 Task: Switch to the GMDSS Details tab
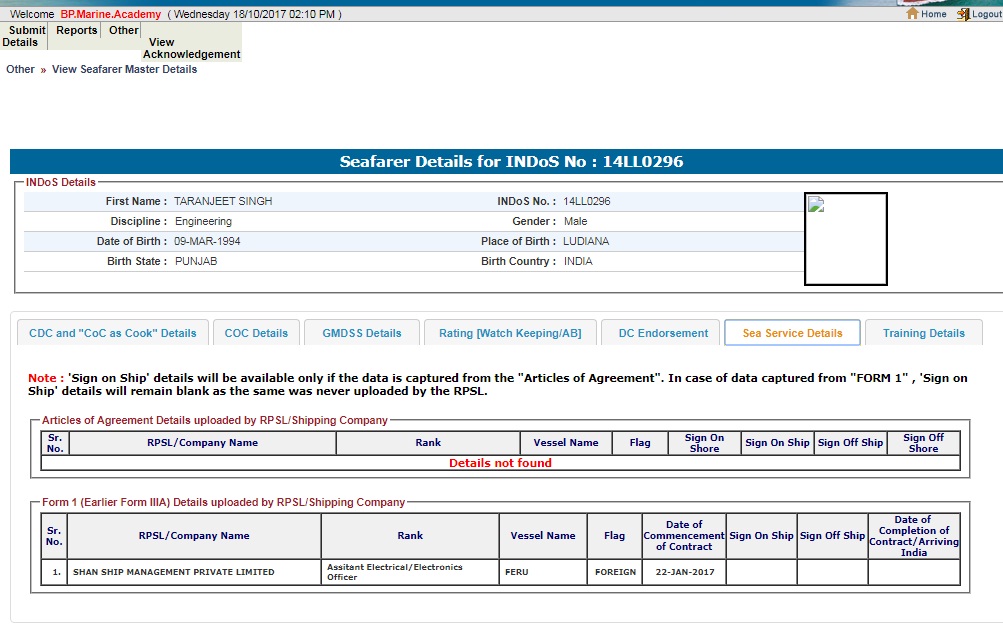(x=362, y=333)
